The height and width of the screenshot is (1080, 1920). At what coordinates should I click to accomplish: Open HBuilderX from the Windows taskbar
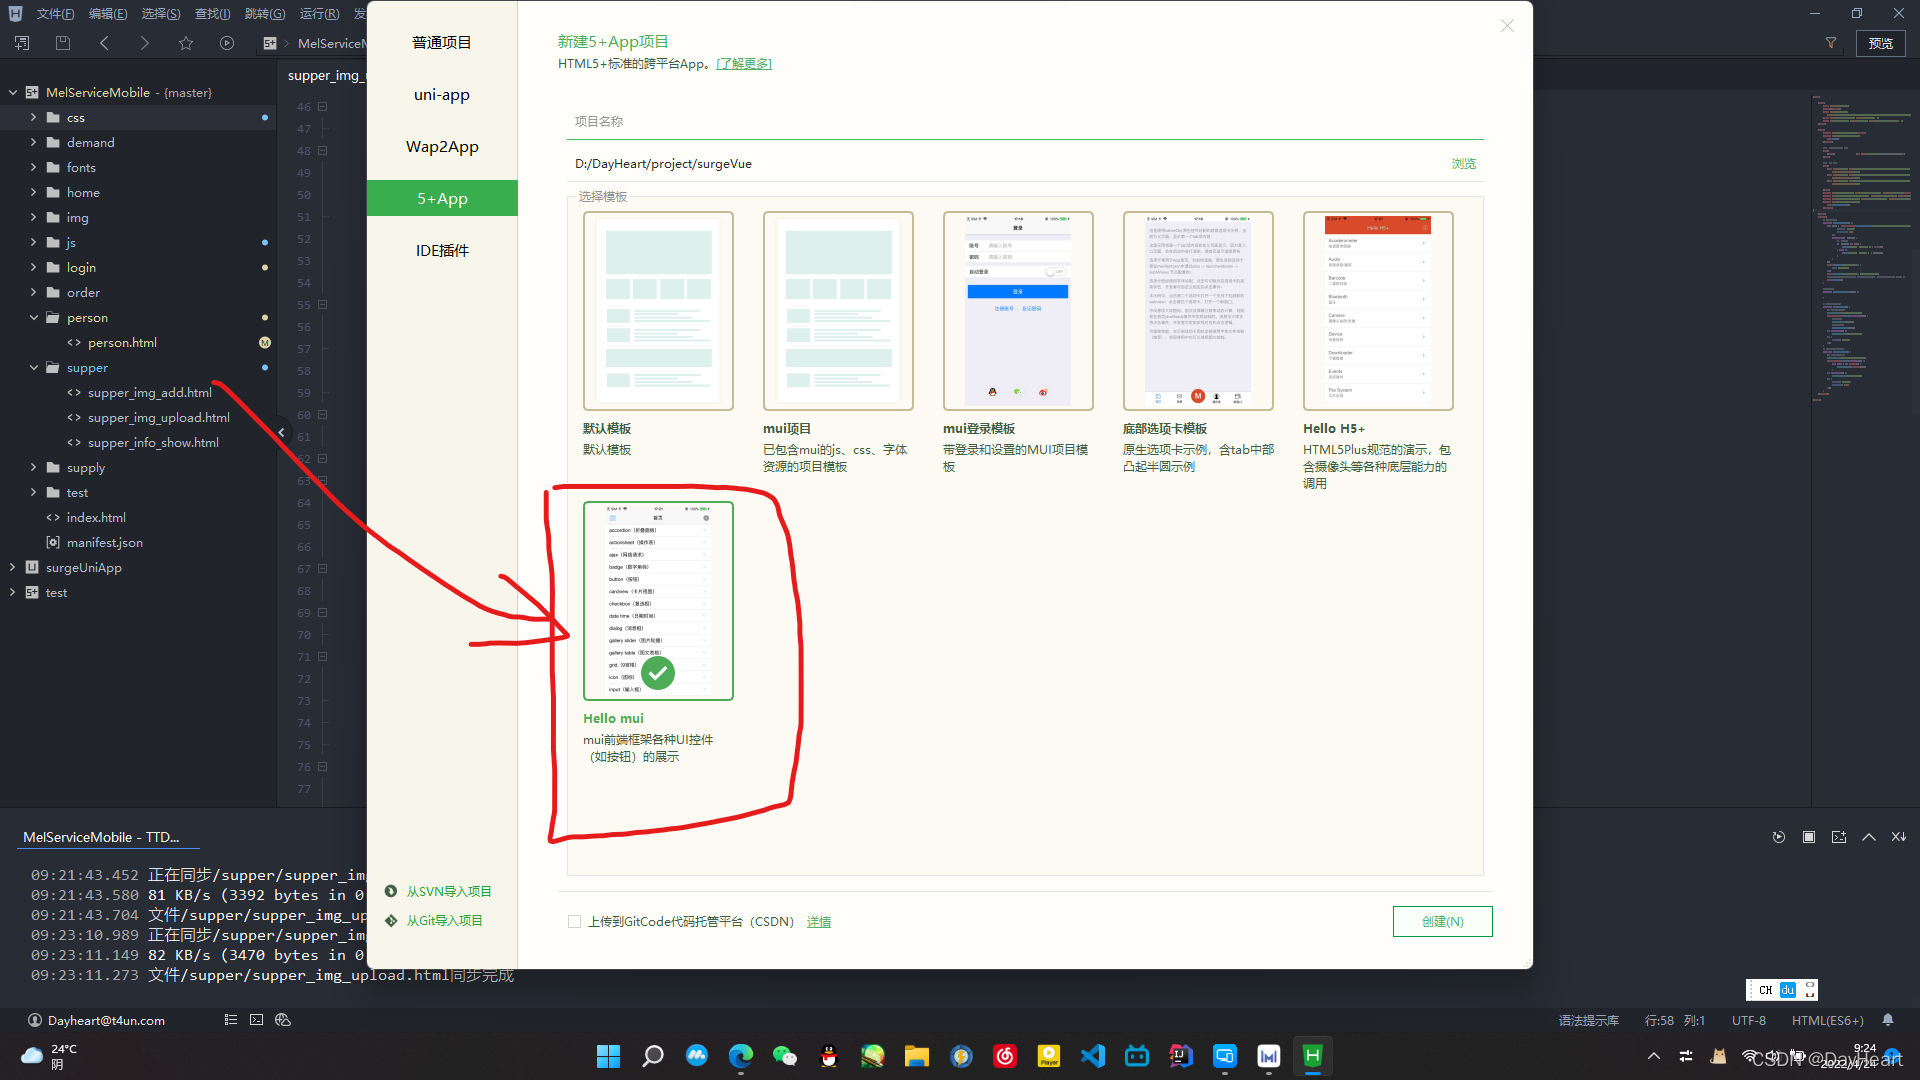click(x=1312, y=1055)
